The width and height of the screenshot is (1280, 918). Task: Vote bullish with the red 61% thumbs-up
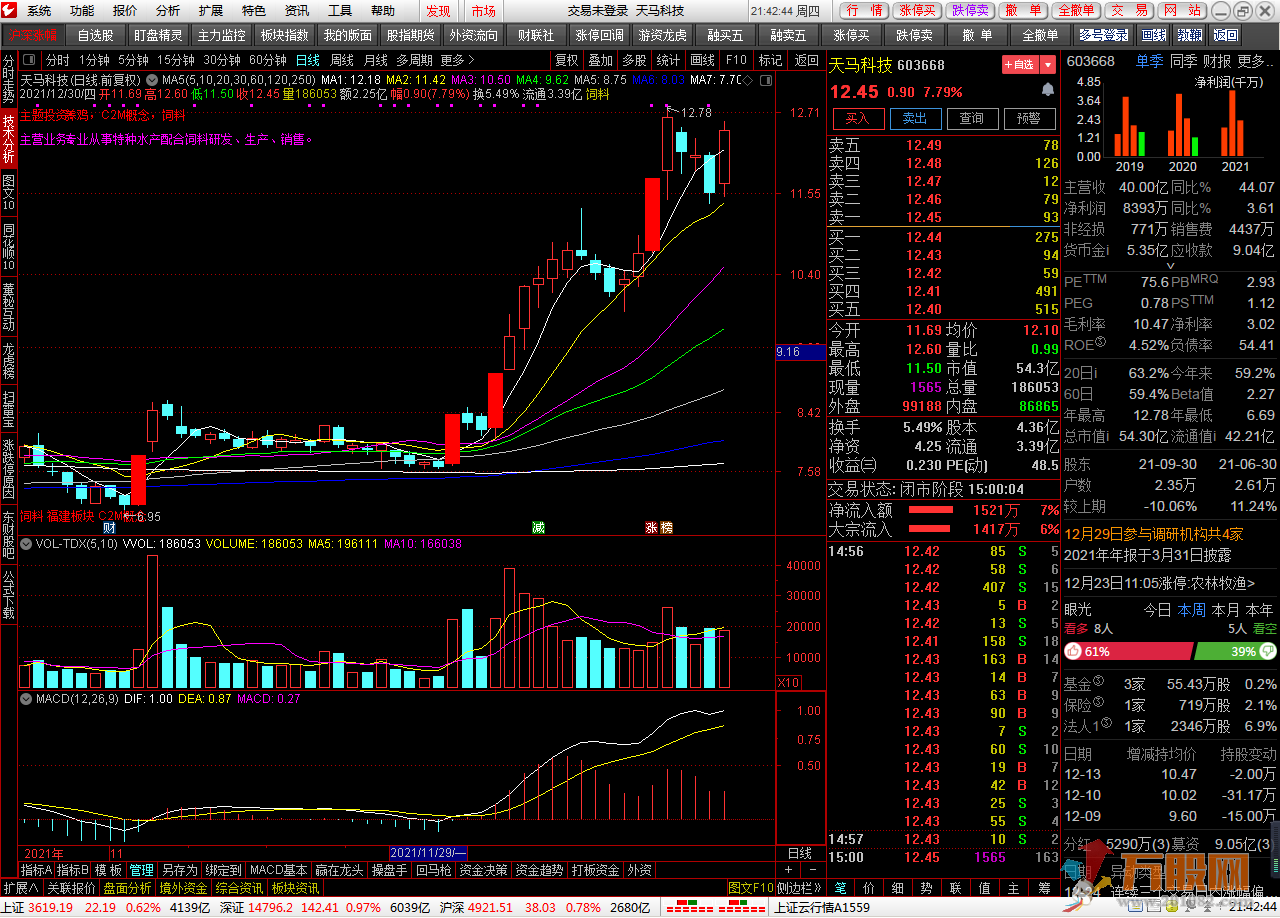pos(1127,651)
